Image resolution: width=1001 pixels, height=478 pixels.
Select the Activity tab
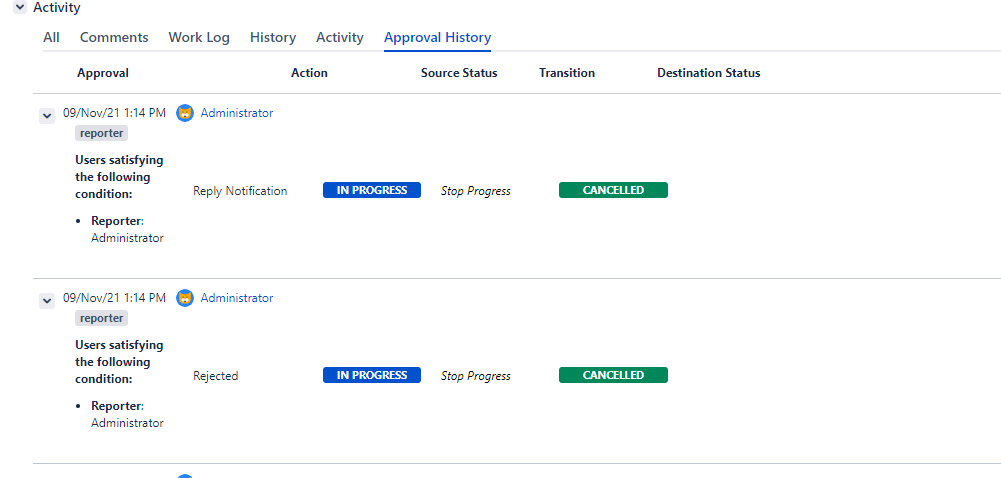[x=340, y=37]
